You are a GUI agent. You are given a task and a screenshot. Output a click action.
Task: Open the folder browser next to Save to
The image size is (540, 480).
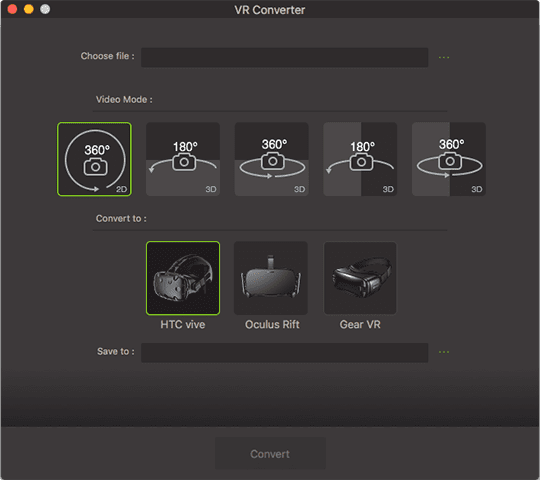tap(444, 352)
